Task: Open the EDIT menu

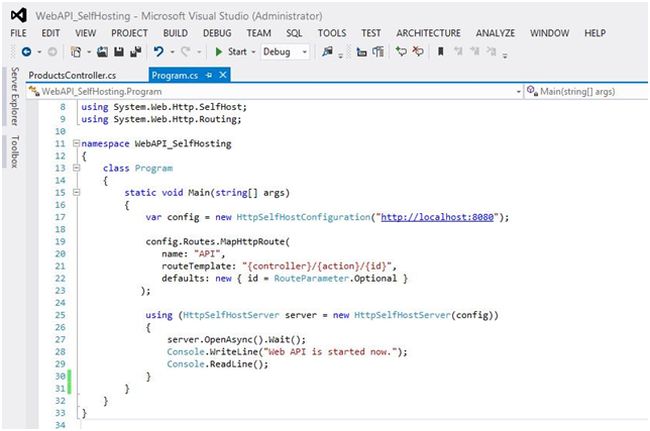Action: [51, 33]
